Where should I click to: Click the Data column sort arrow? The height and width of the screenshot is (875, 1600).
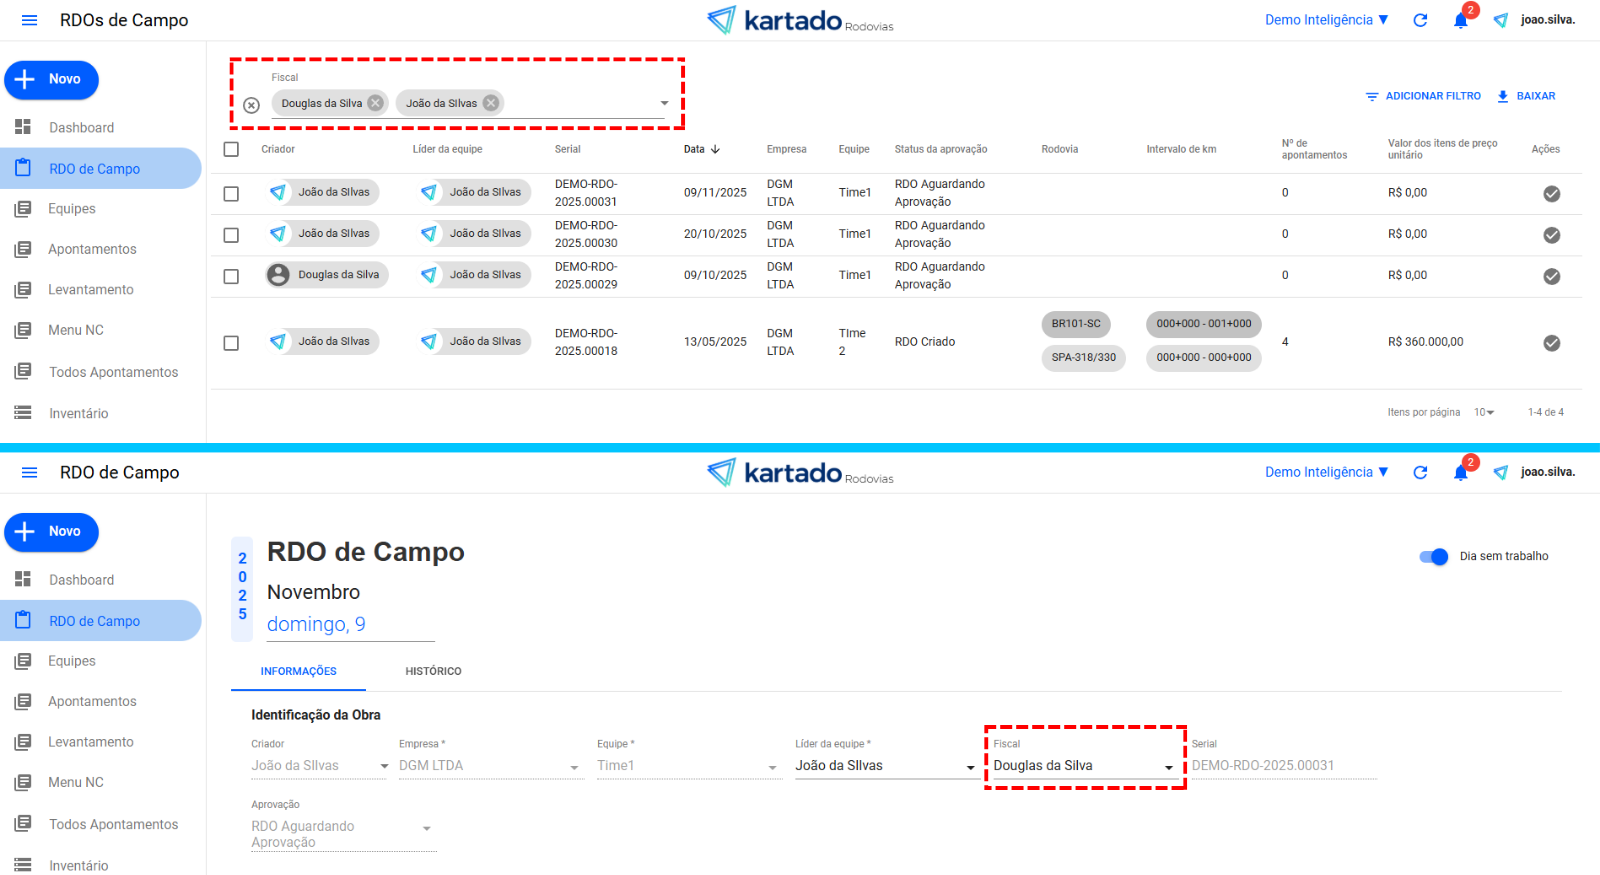pyautogui.click(x=715, y=149)
